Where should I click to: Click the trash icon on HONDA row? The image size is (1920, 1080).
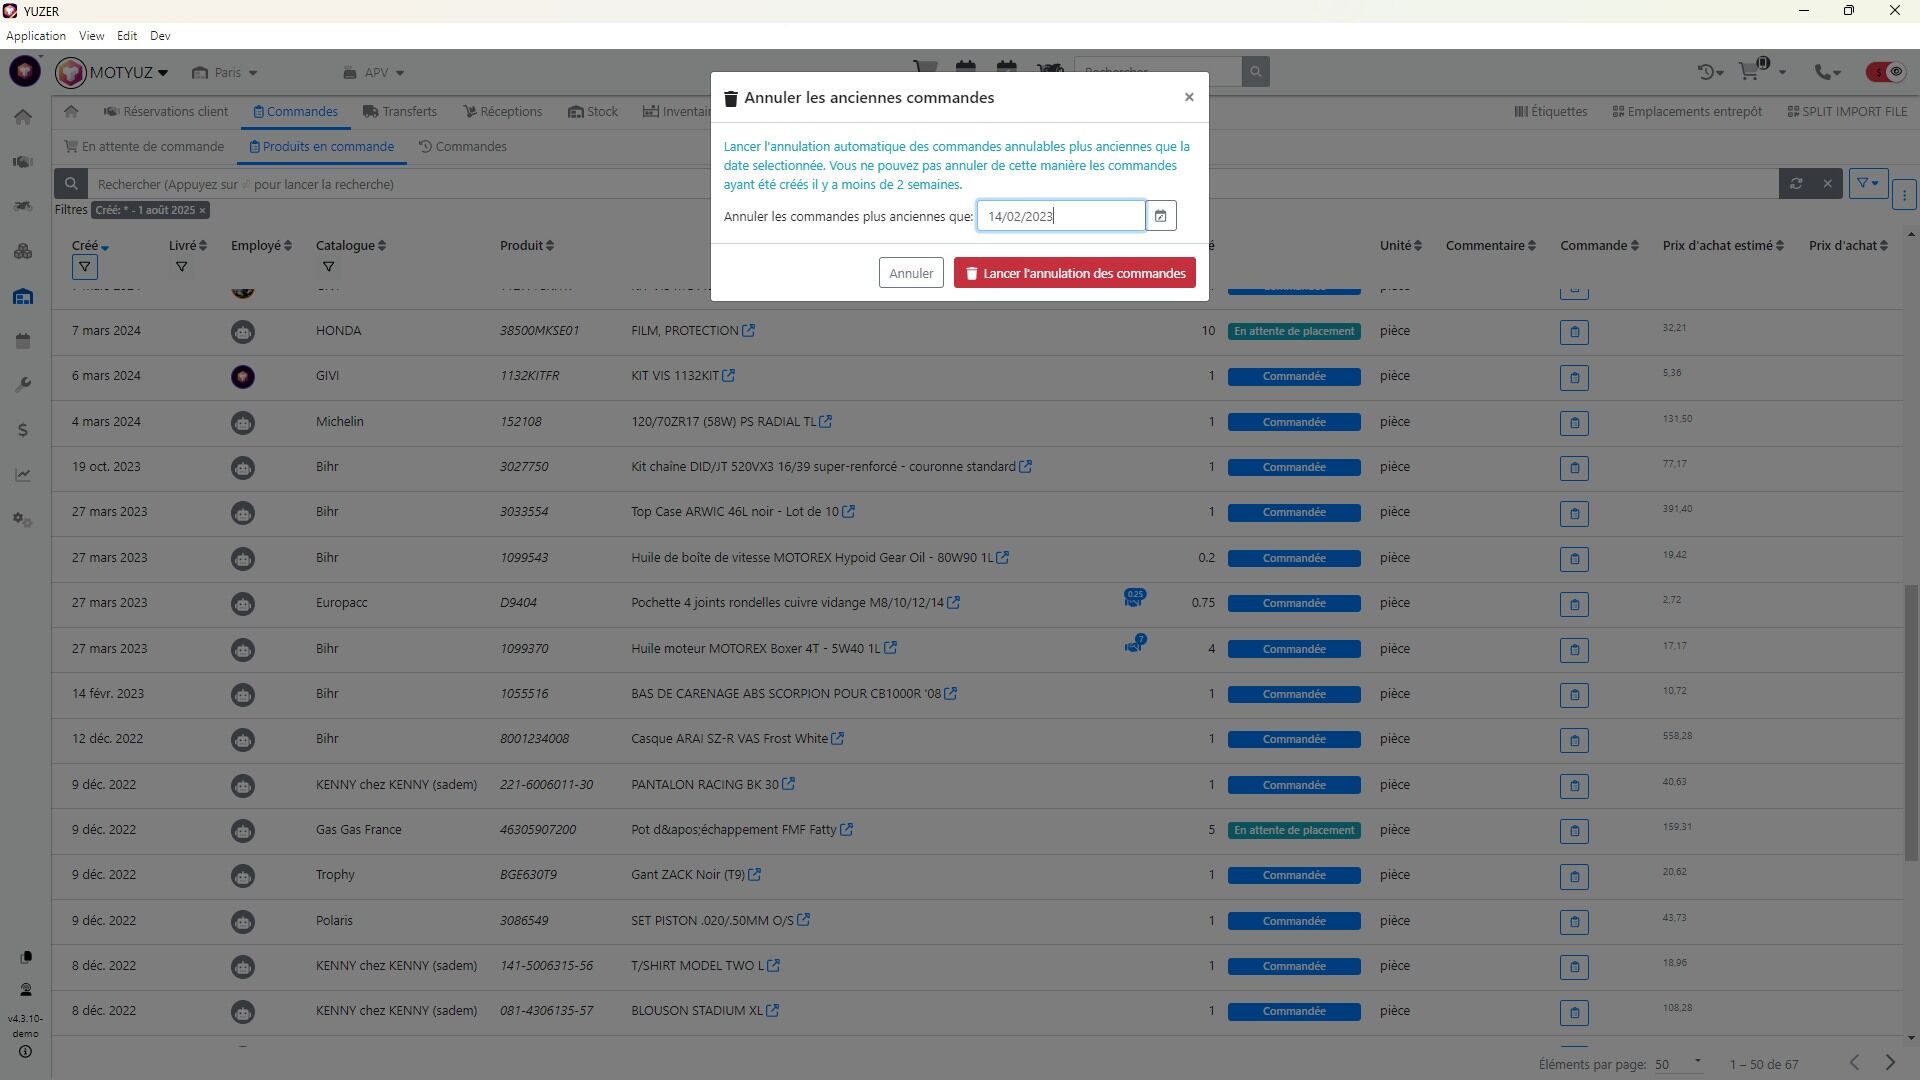(x=1574, y=332)
